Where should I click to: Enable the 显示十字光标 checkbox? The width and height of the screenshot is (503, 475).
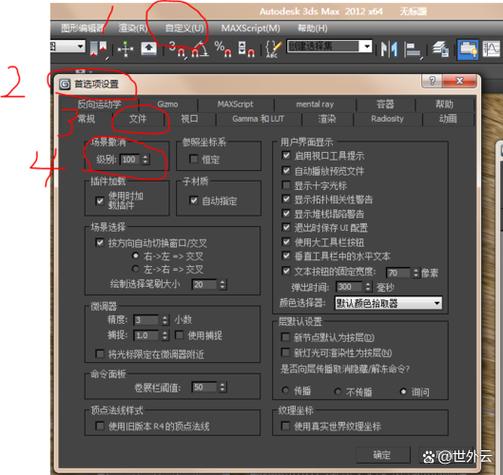click(x=286, y=185)
